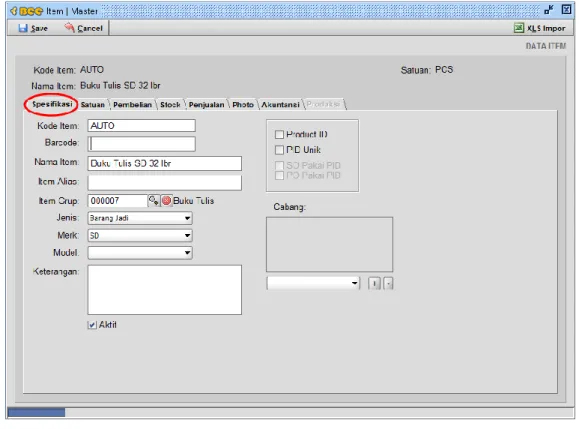Click inside the Keterangan text area

[x=165, y=290]
